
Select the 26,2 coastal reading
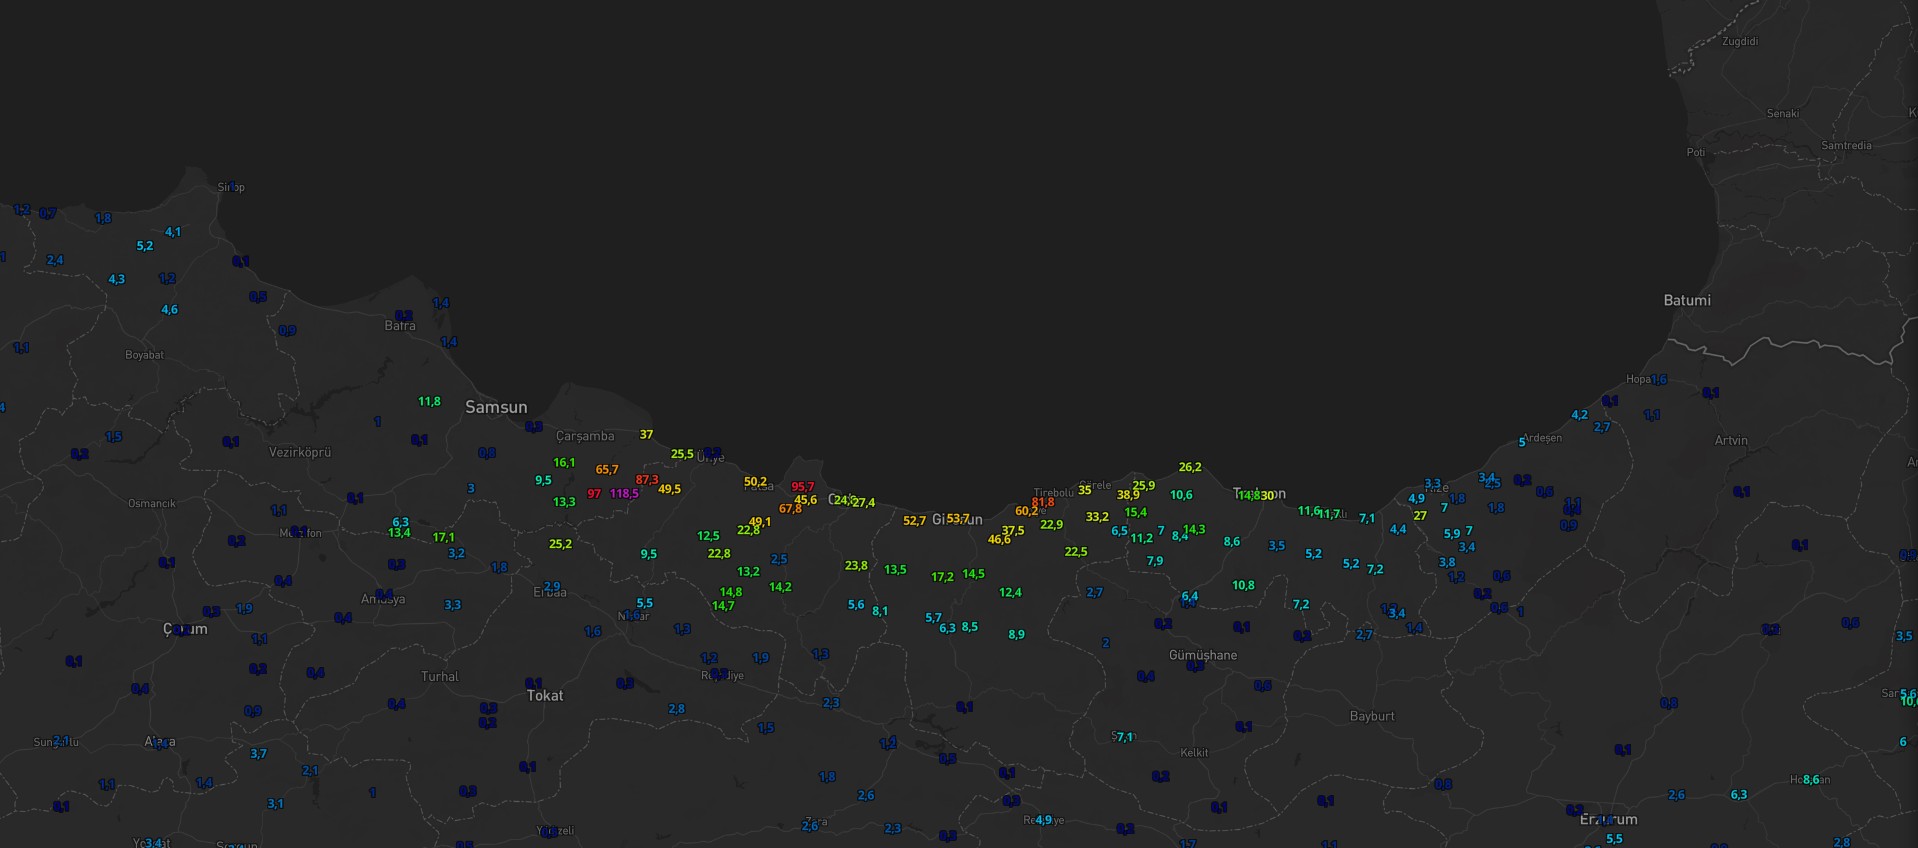1190,467
